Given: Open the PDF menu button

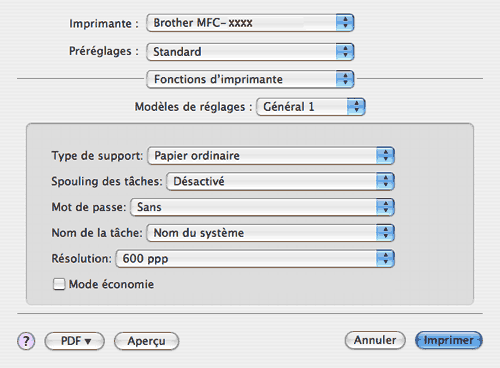Looking at the screenshot, I should [75, 341].
